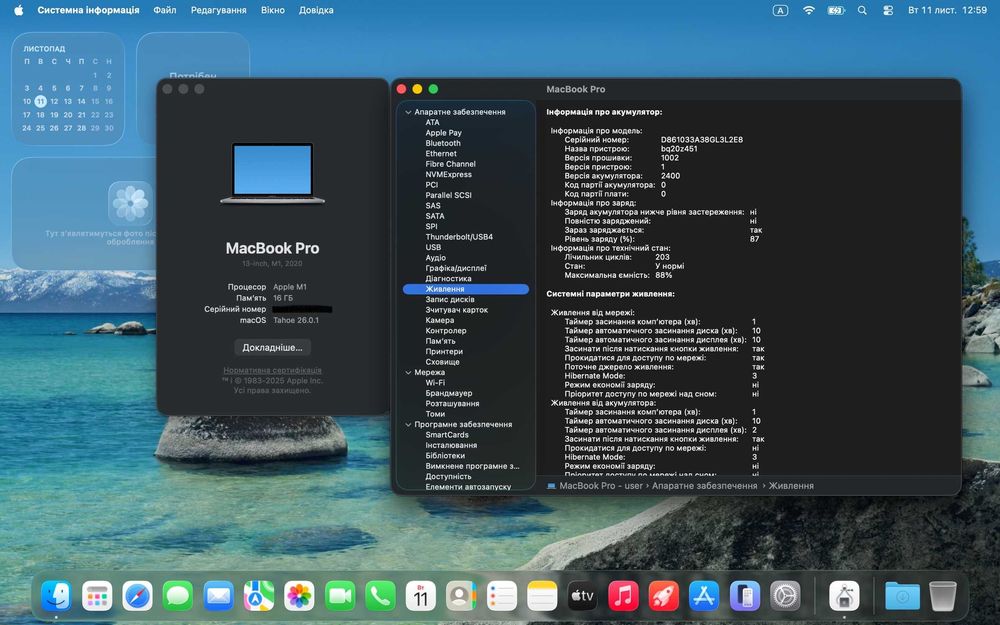The height and width of the screenshot is (625, 1000).
Task: Open the App Store from the Dock
Action: [704, 596]
